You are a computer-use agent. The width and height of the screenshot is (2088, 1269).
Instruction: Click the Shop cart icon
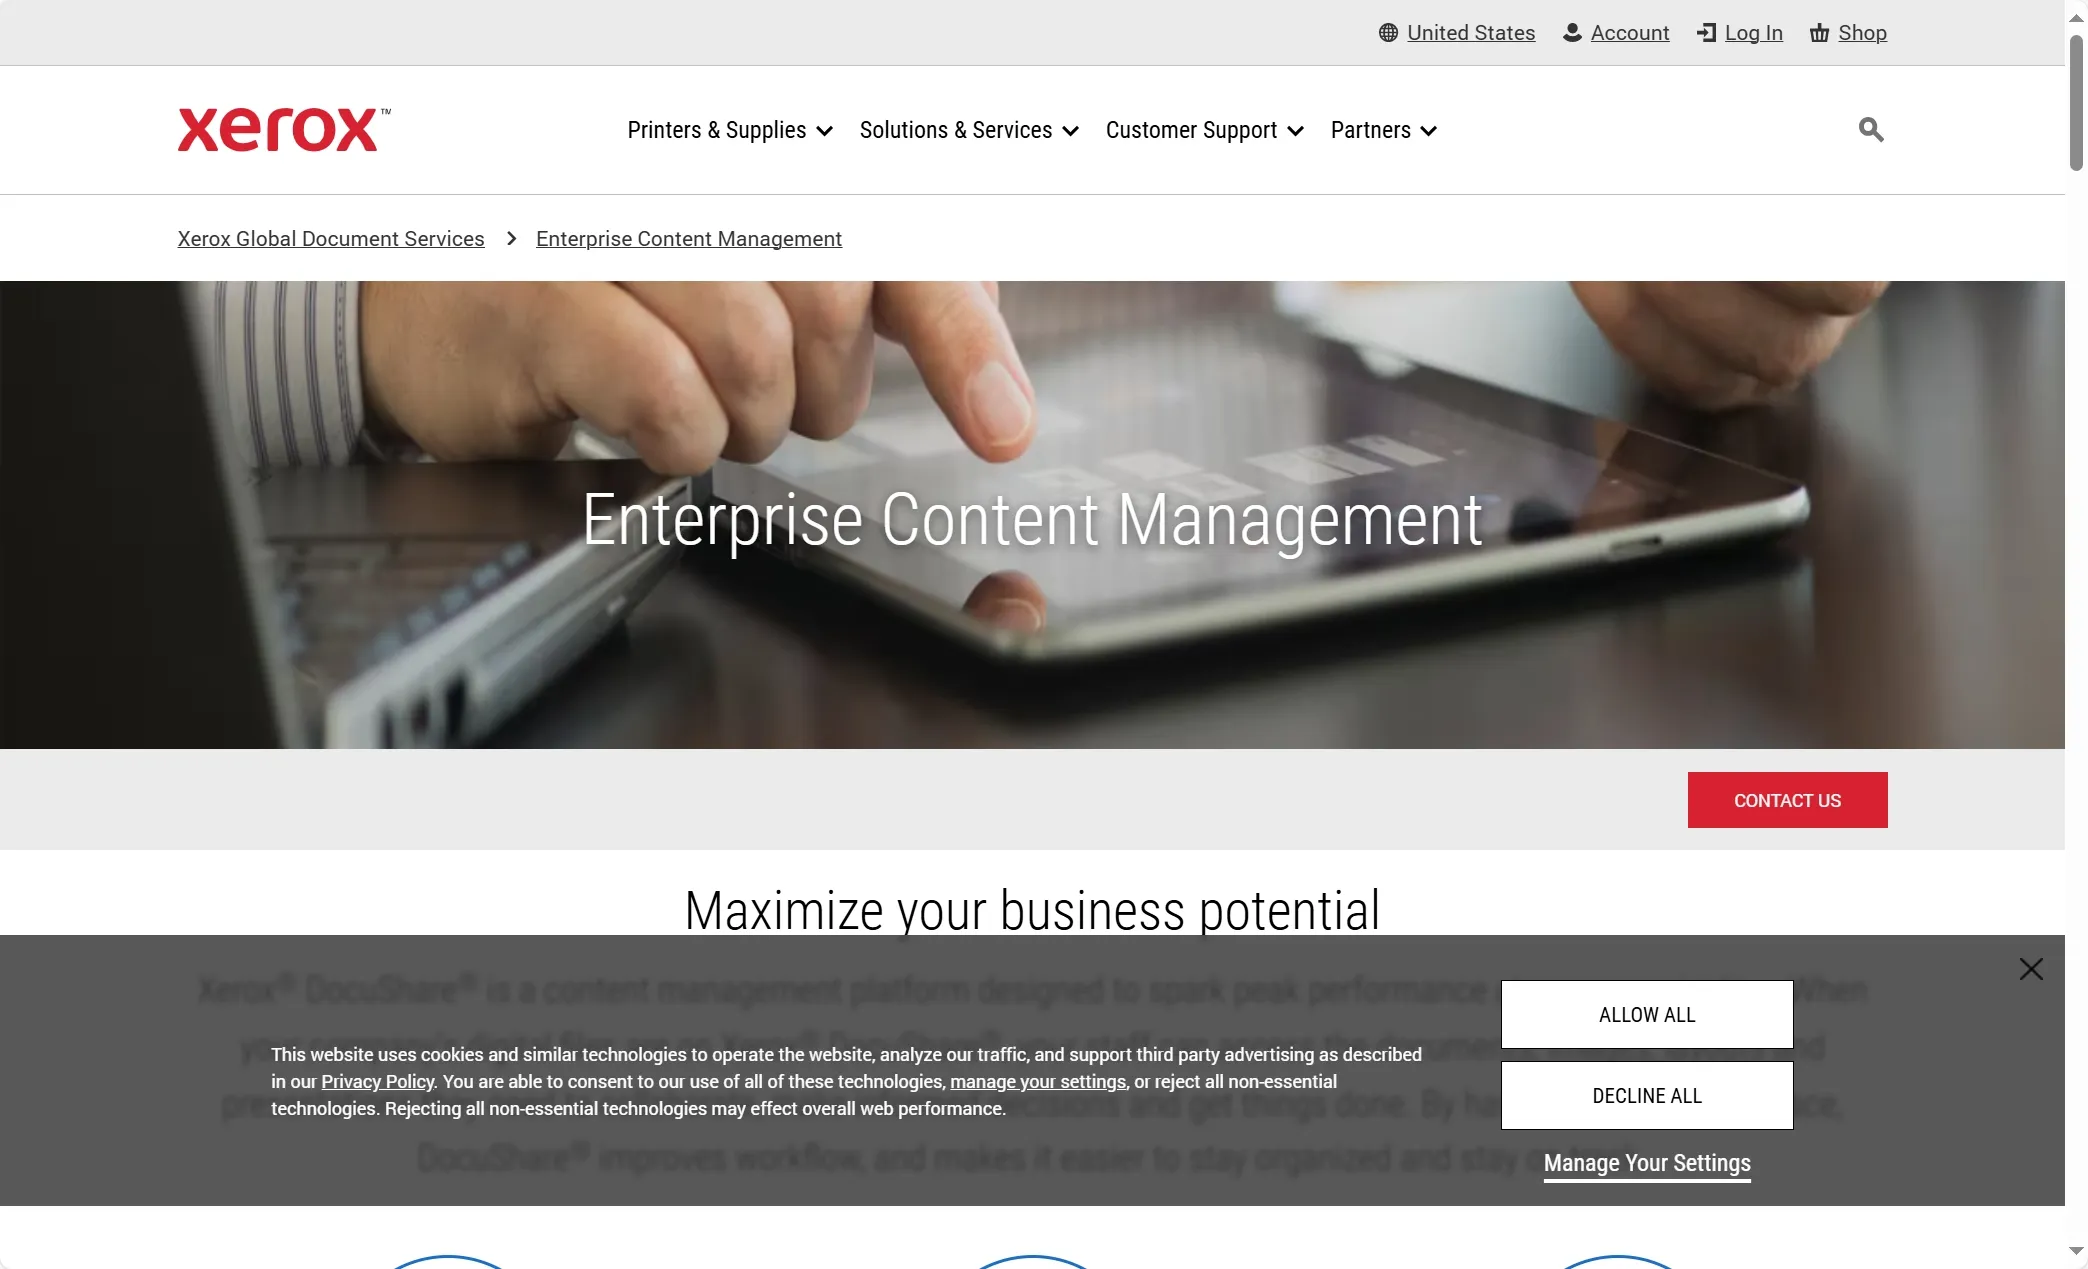[x=1818, y=31]
